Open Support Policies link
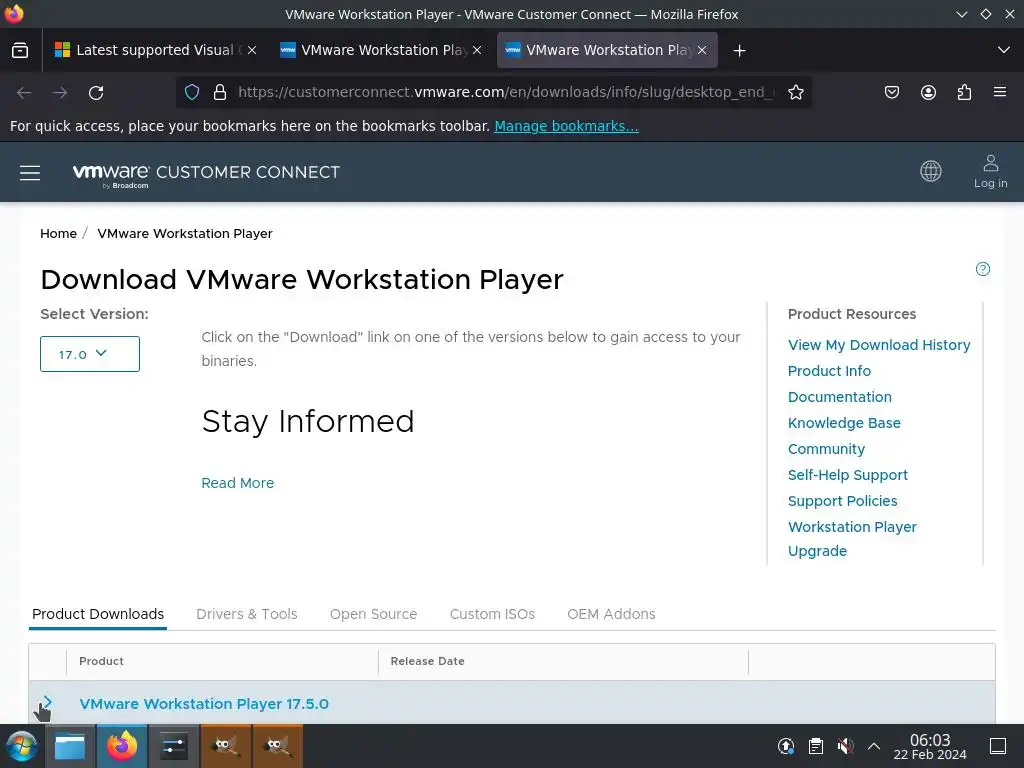Screen dimensions: 1024x768 coord(842,502)
